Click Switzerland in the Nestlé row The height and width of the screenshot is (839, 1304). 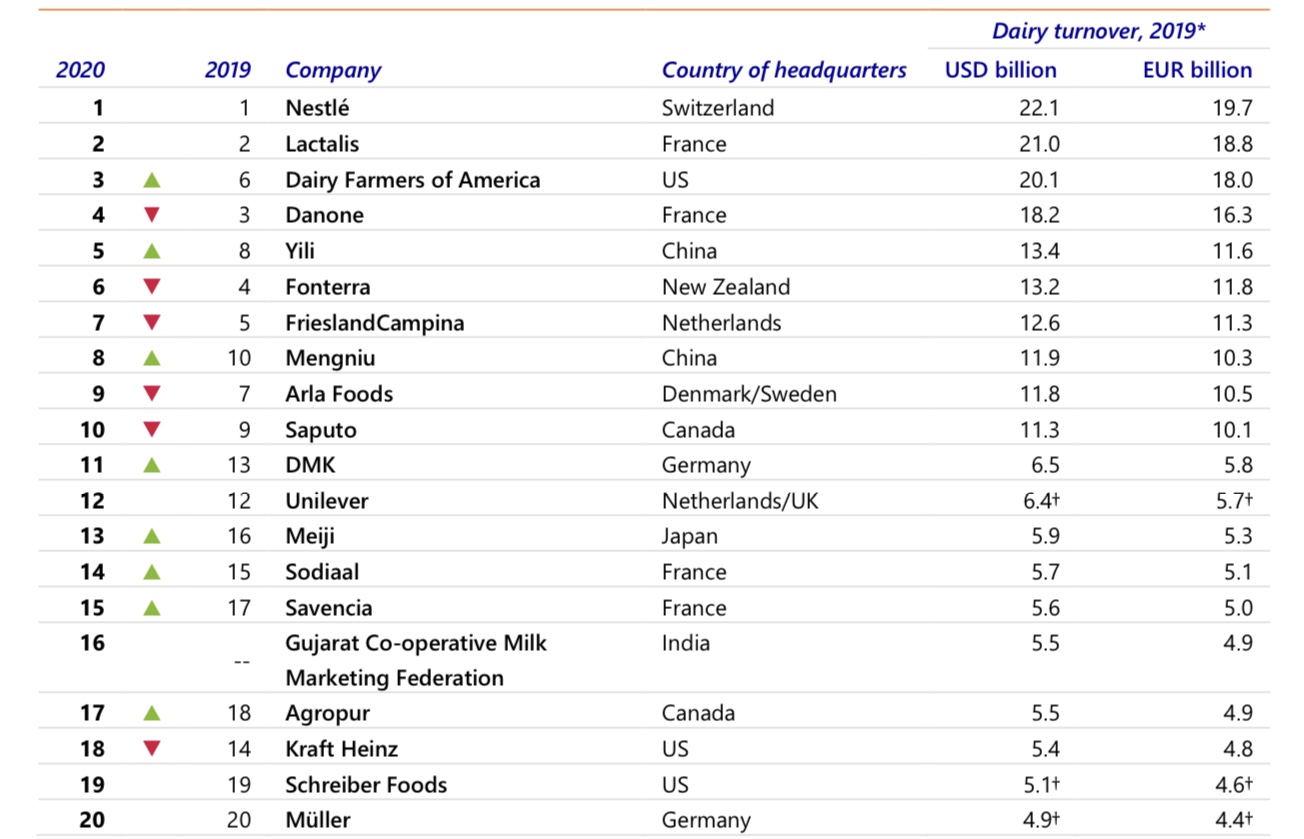(717, 108)
